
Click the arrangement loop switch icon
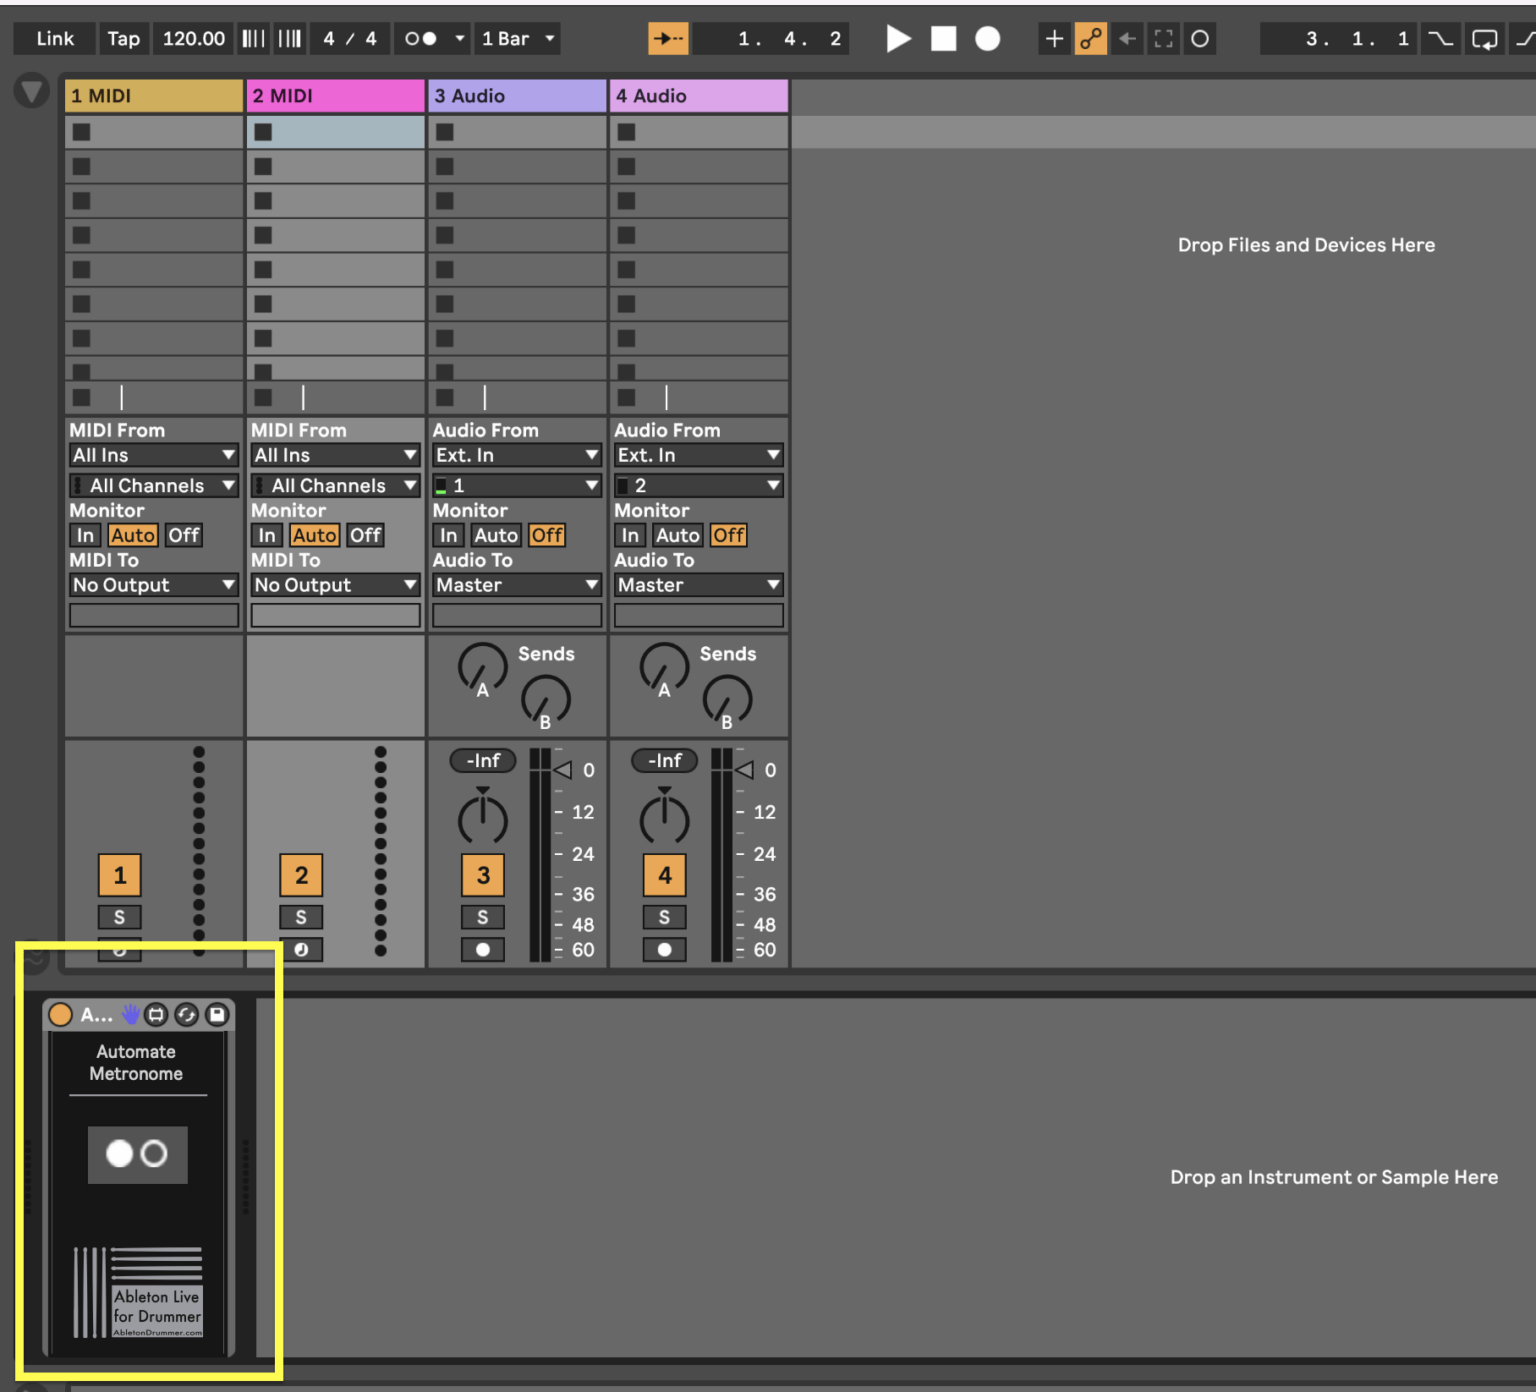[x=1484, y=38]
